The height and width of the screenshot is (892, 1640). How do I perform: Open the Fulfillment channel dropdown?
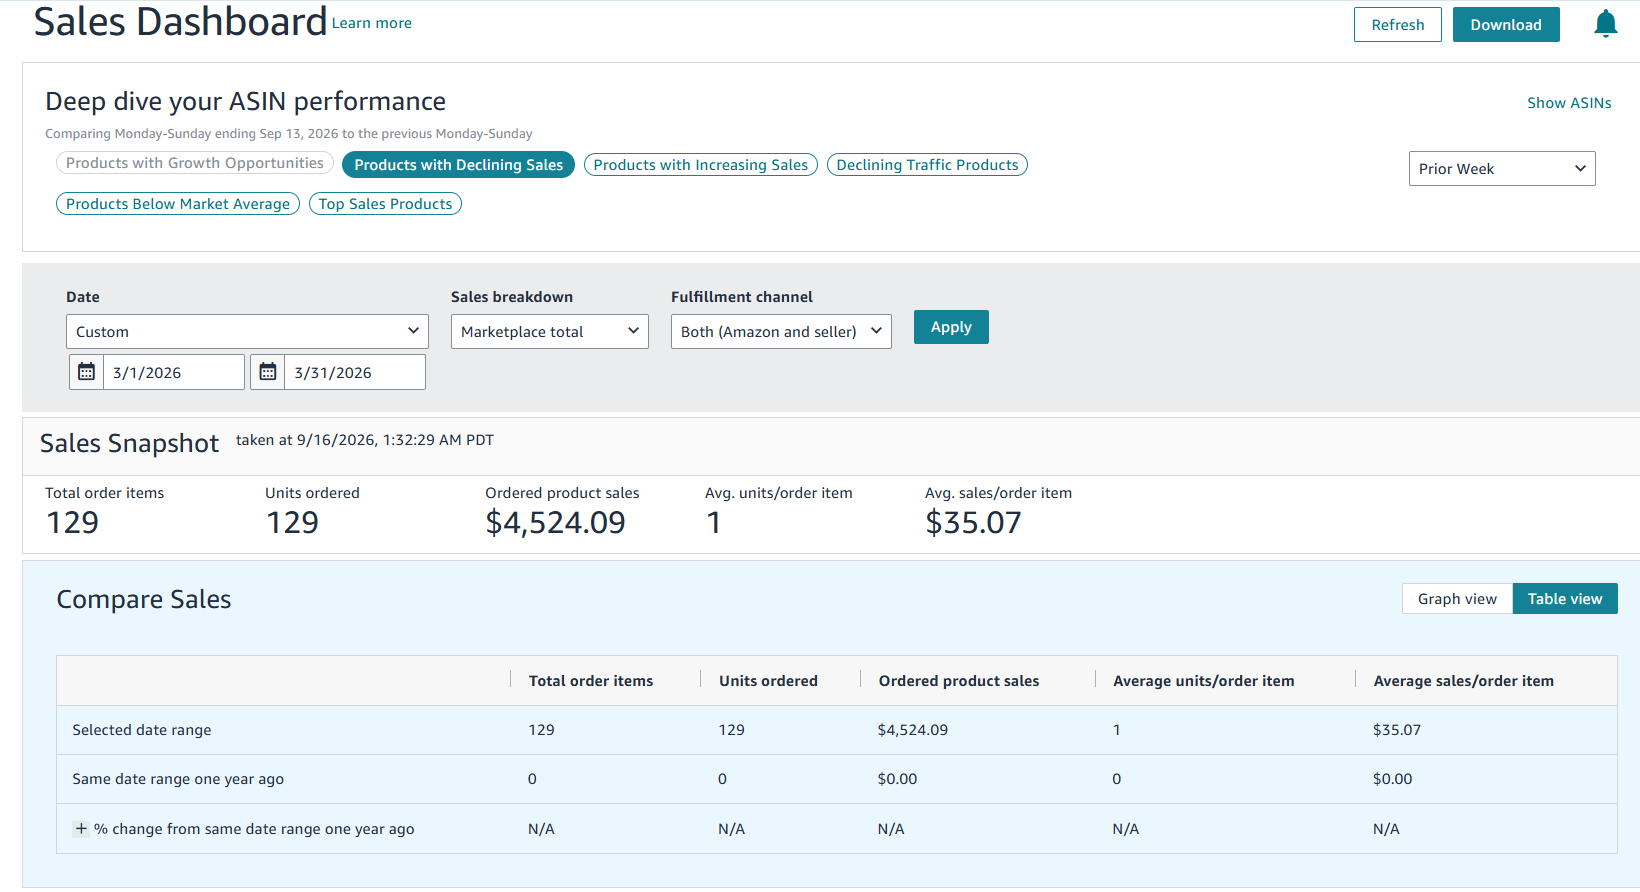coord(781,332)
